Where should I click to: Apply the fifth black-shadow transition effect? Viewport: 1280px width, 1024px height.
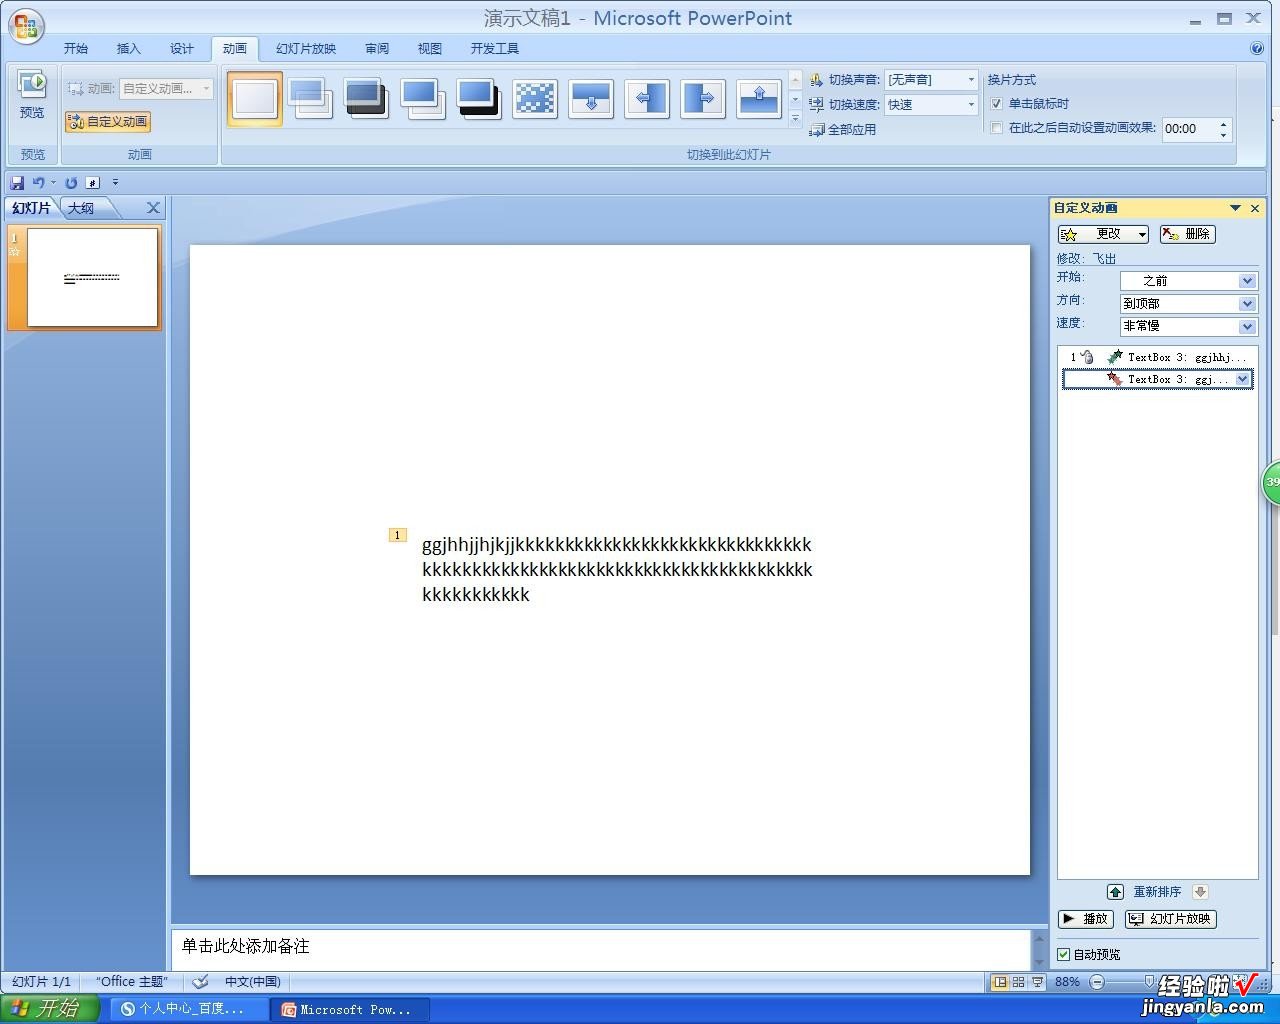[478, 98]
